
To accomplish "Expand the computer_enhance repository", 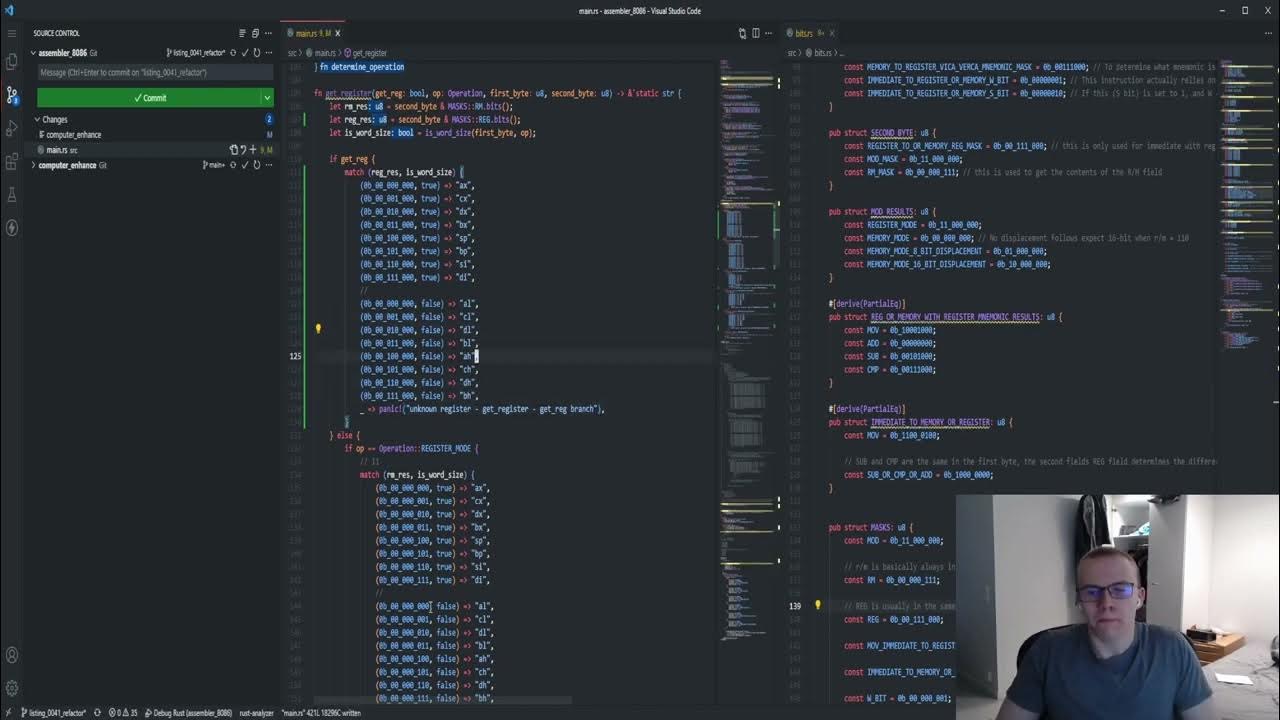I will coord(33,165).
